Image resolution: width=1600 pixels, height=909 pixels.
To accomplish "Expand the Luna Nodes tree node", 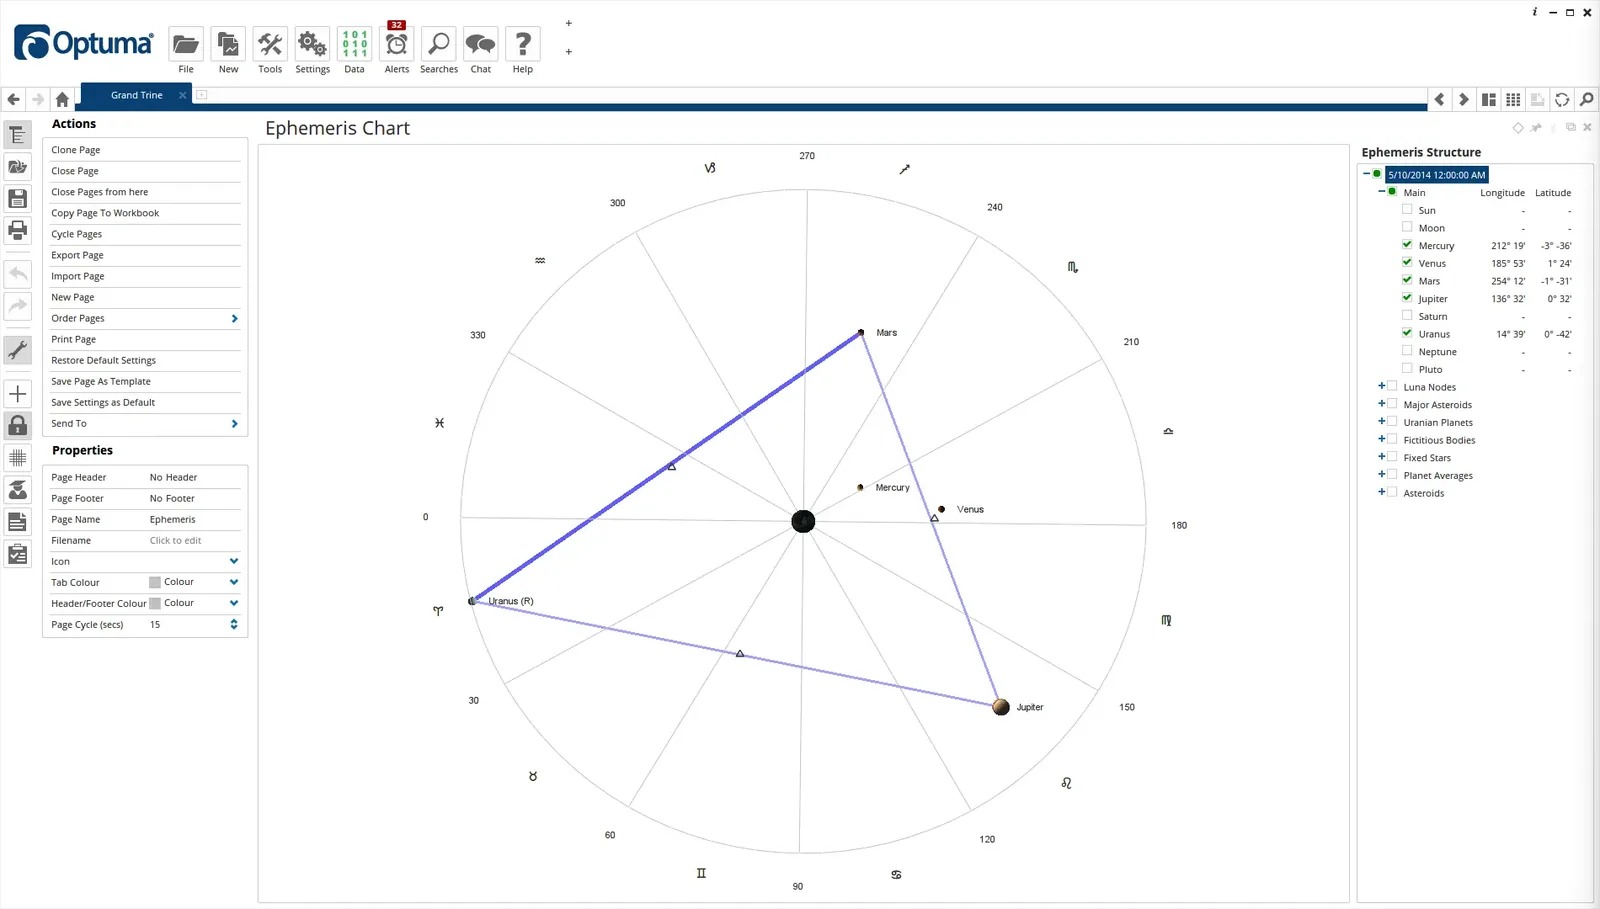I will (x=1382, y=386).
